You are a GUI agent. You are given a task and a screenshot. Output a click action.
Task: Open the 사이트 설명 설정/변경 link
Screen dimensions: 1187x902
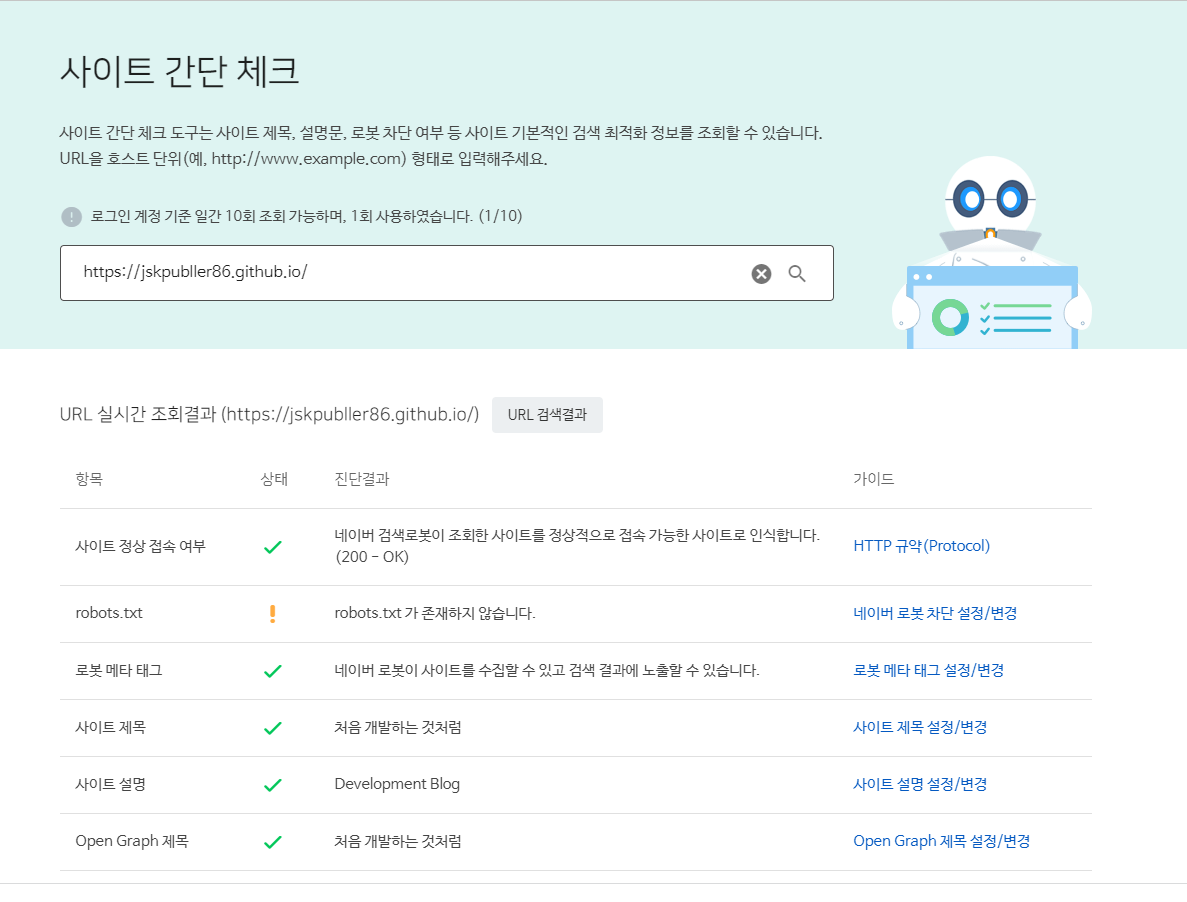920,784
